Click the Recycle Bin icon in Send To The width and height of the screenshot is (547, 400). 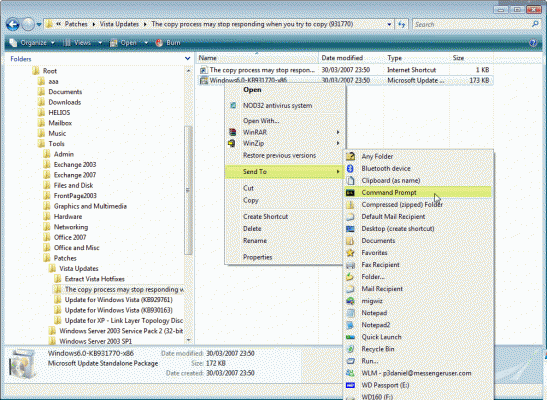350,349
